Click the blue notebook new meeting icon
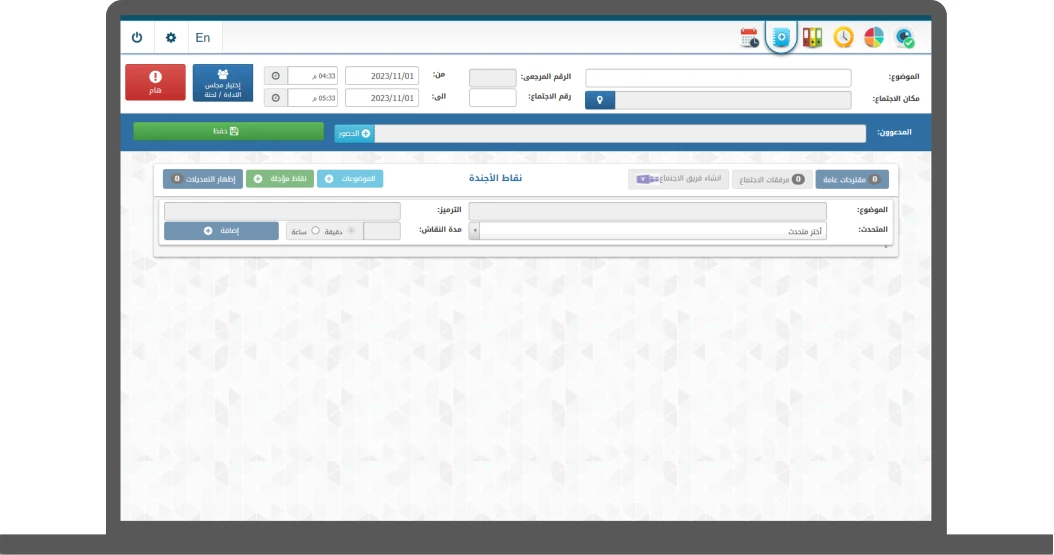1054x555 pixels. (781, 38)
